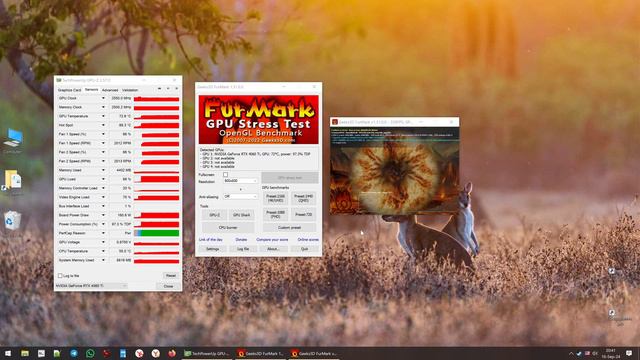This screenshot has width=640, height=360.
Task: Open the Windows Start menu
Action: 8,353
